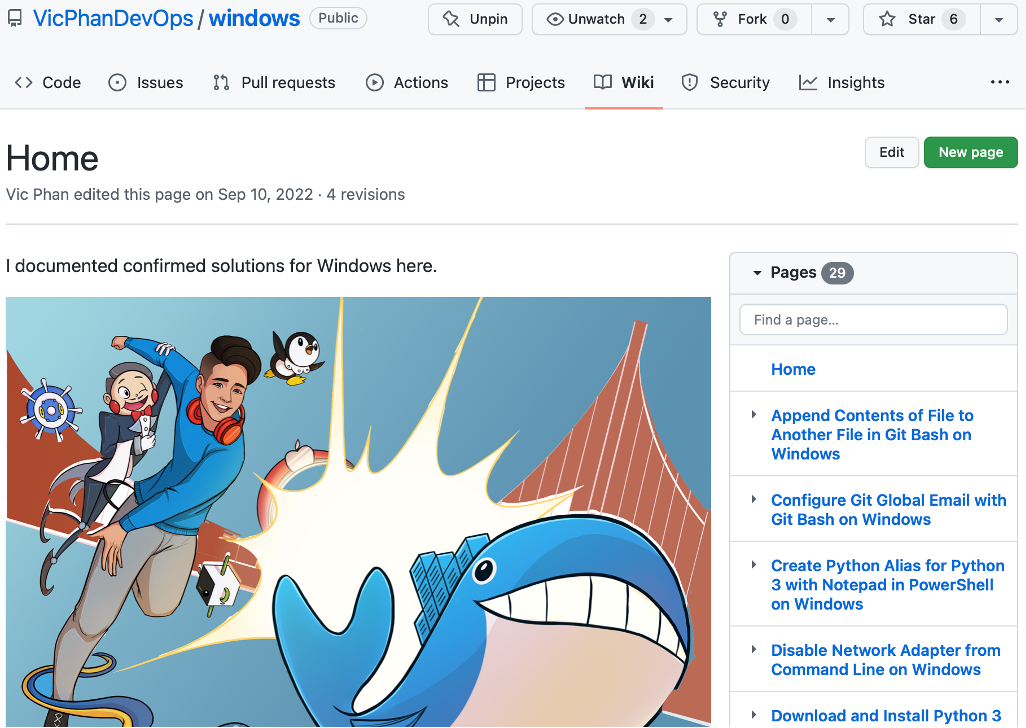1026x728 pixels.
Task: Open the Pull requests tab
Action: (x=274, y=82)
